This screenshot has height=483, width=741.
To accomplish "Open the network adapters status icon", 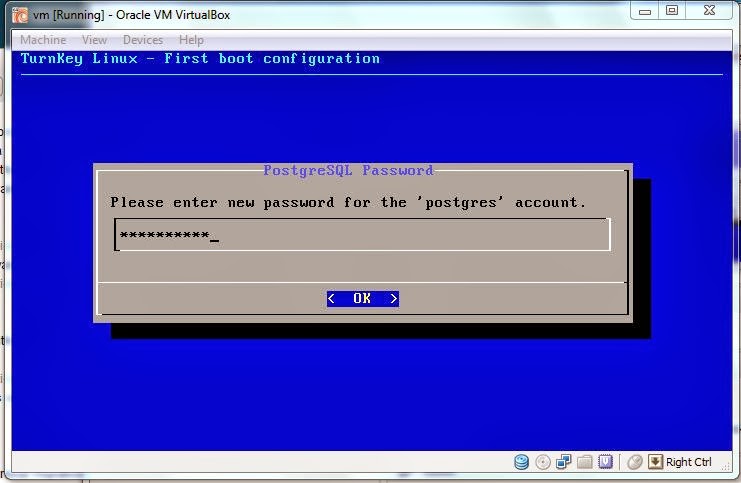I will click(563, 461).
